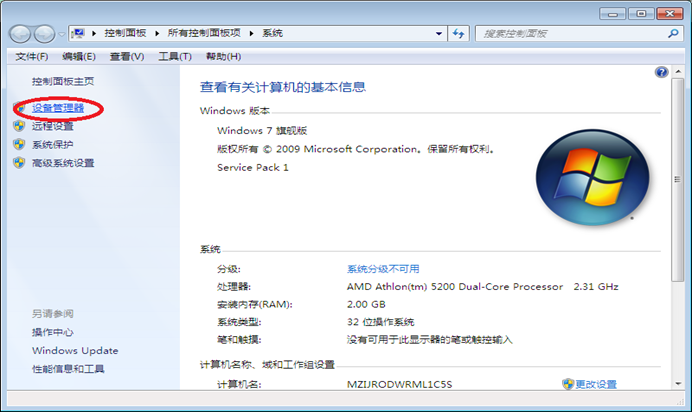Click 更改设置 link
Image resolution: width=692 pixels, height=412 pixels.
[596, 384]
